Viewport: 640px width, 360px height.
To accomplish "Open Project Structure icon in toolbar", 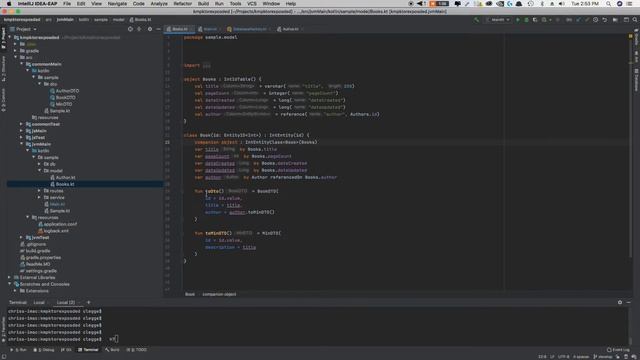I will [615, 20].
